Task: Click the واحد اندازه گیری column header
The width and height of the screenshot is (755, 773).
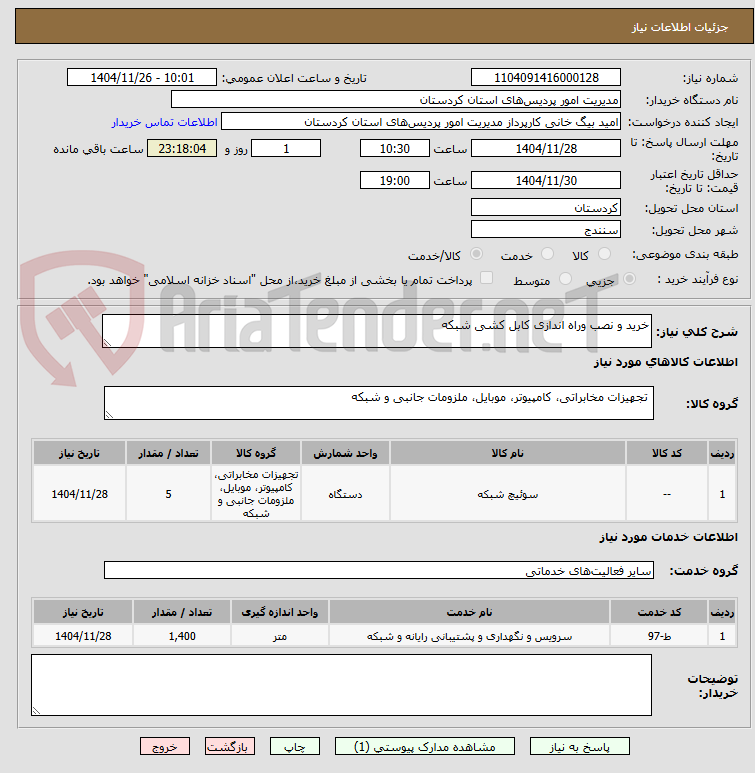Action: (x=280, y=612)
